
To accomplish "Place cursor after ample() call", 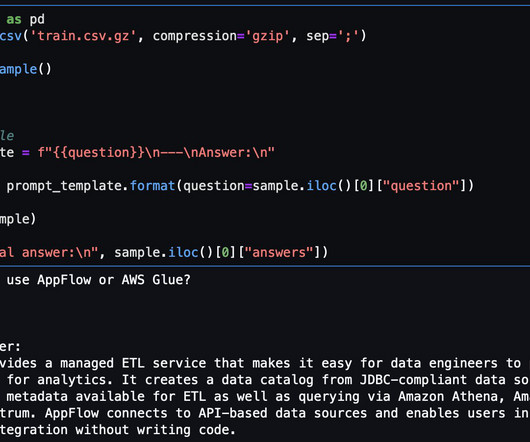I will pyautogui.click(x=51, y=69).
